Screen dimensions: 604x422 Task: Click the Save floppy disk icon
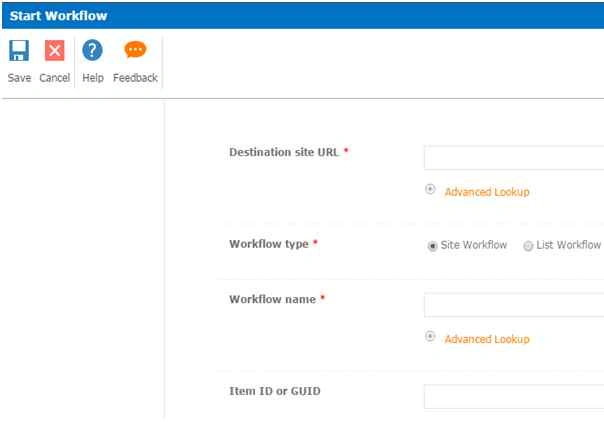(x=19, y=50)
